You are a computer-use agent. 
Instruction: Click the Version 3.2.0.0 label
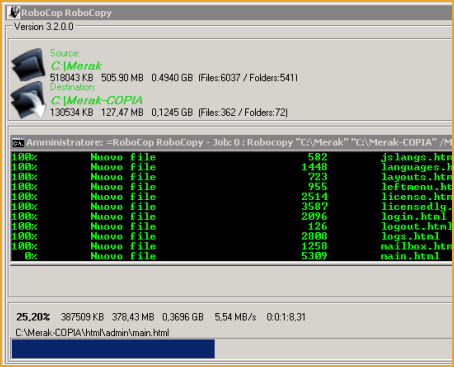point(44,27)
